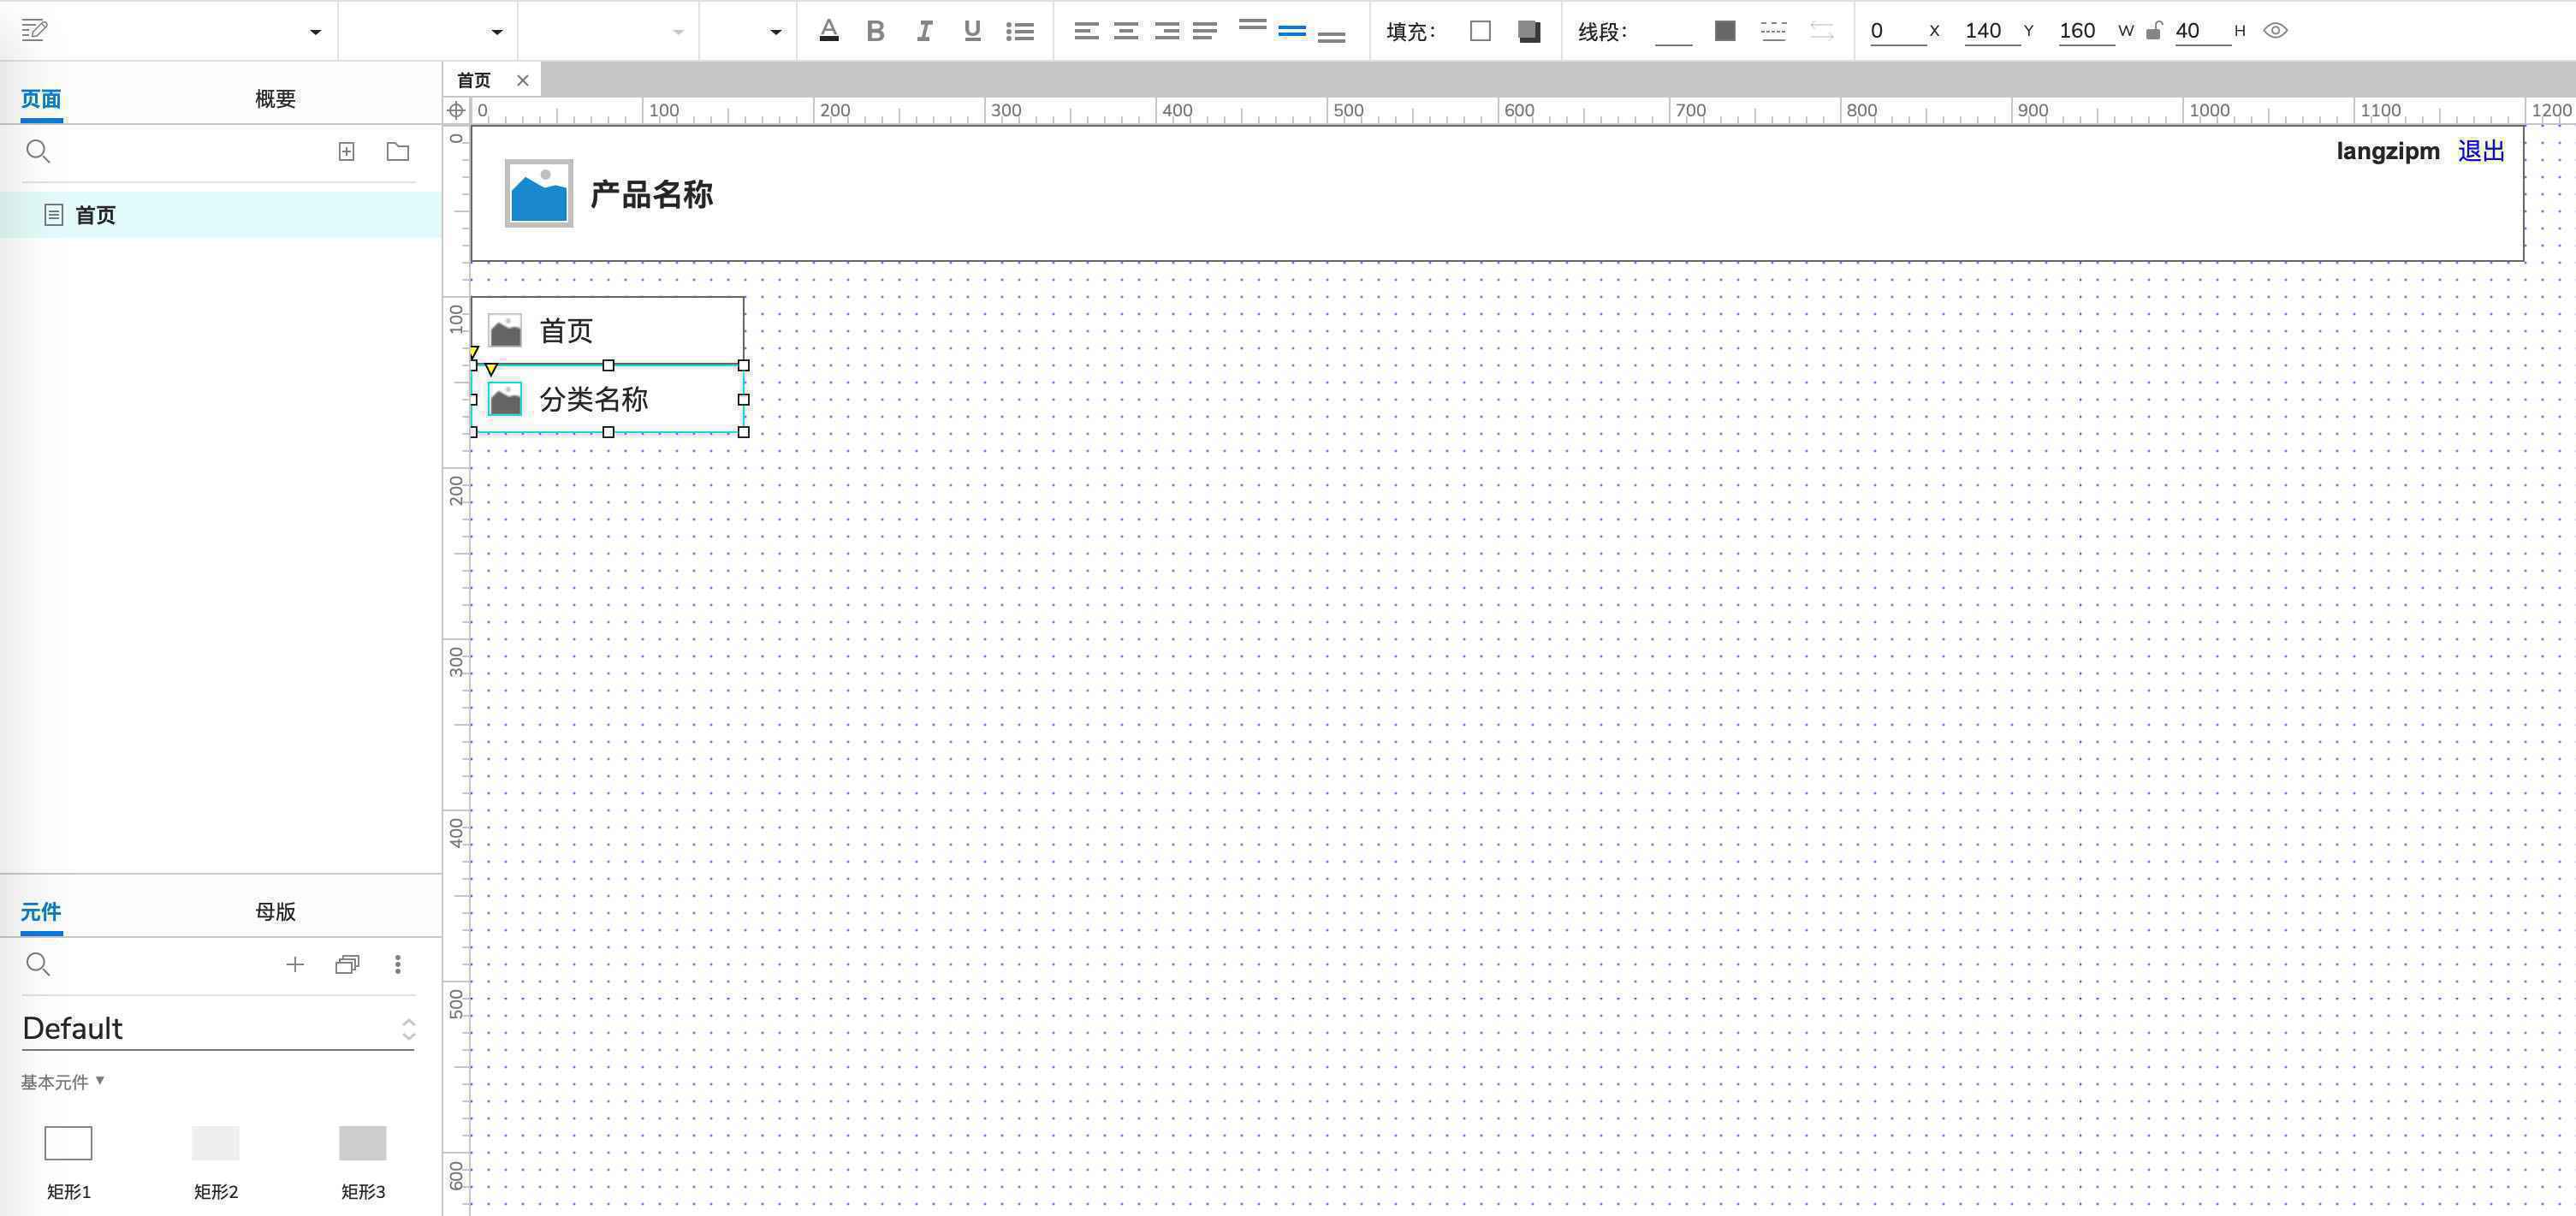Viewport: 2576px width, 1216px height.
Task: Open the library options menu
Action: pyautogui.click(x=398, y=964)
